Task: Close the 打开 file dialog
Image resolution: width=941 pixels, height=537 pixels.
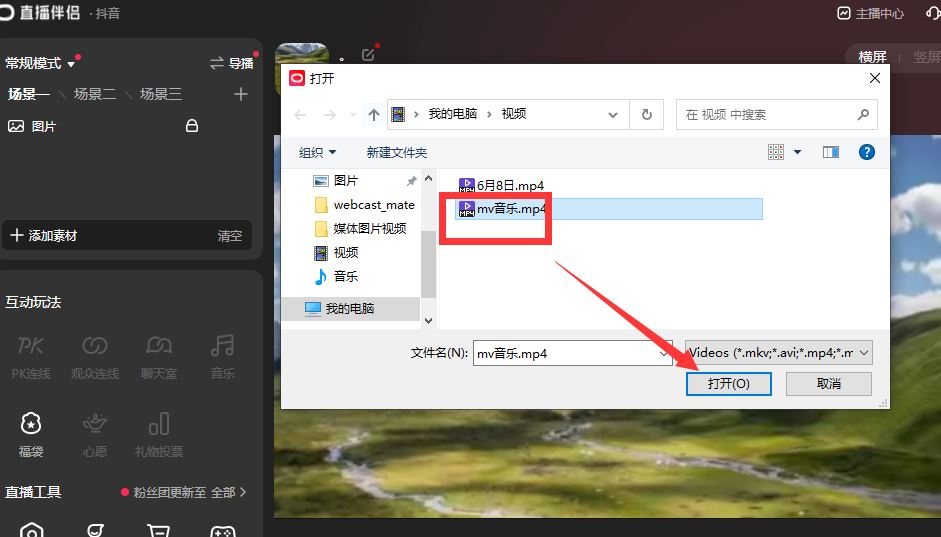Action: [875, 78]
